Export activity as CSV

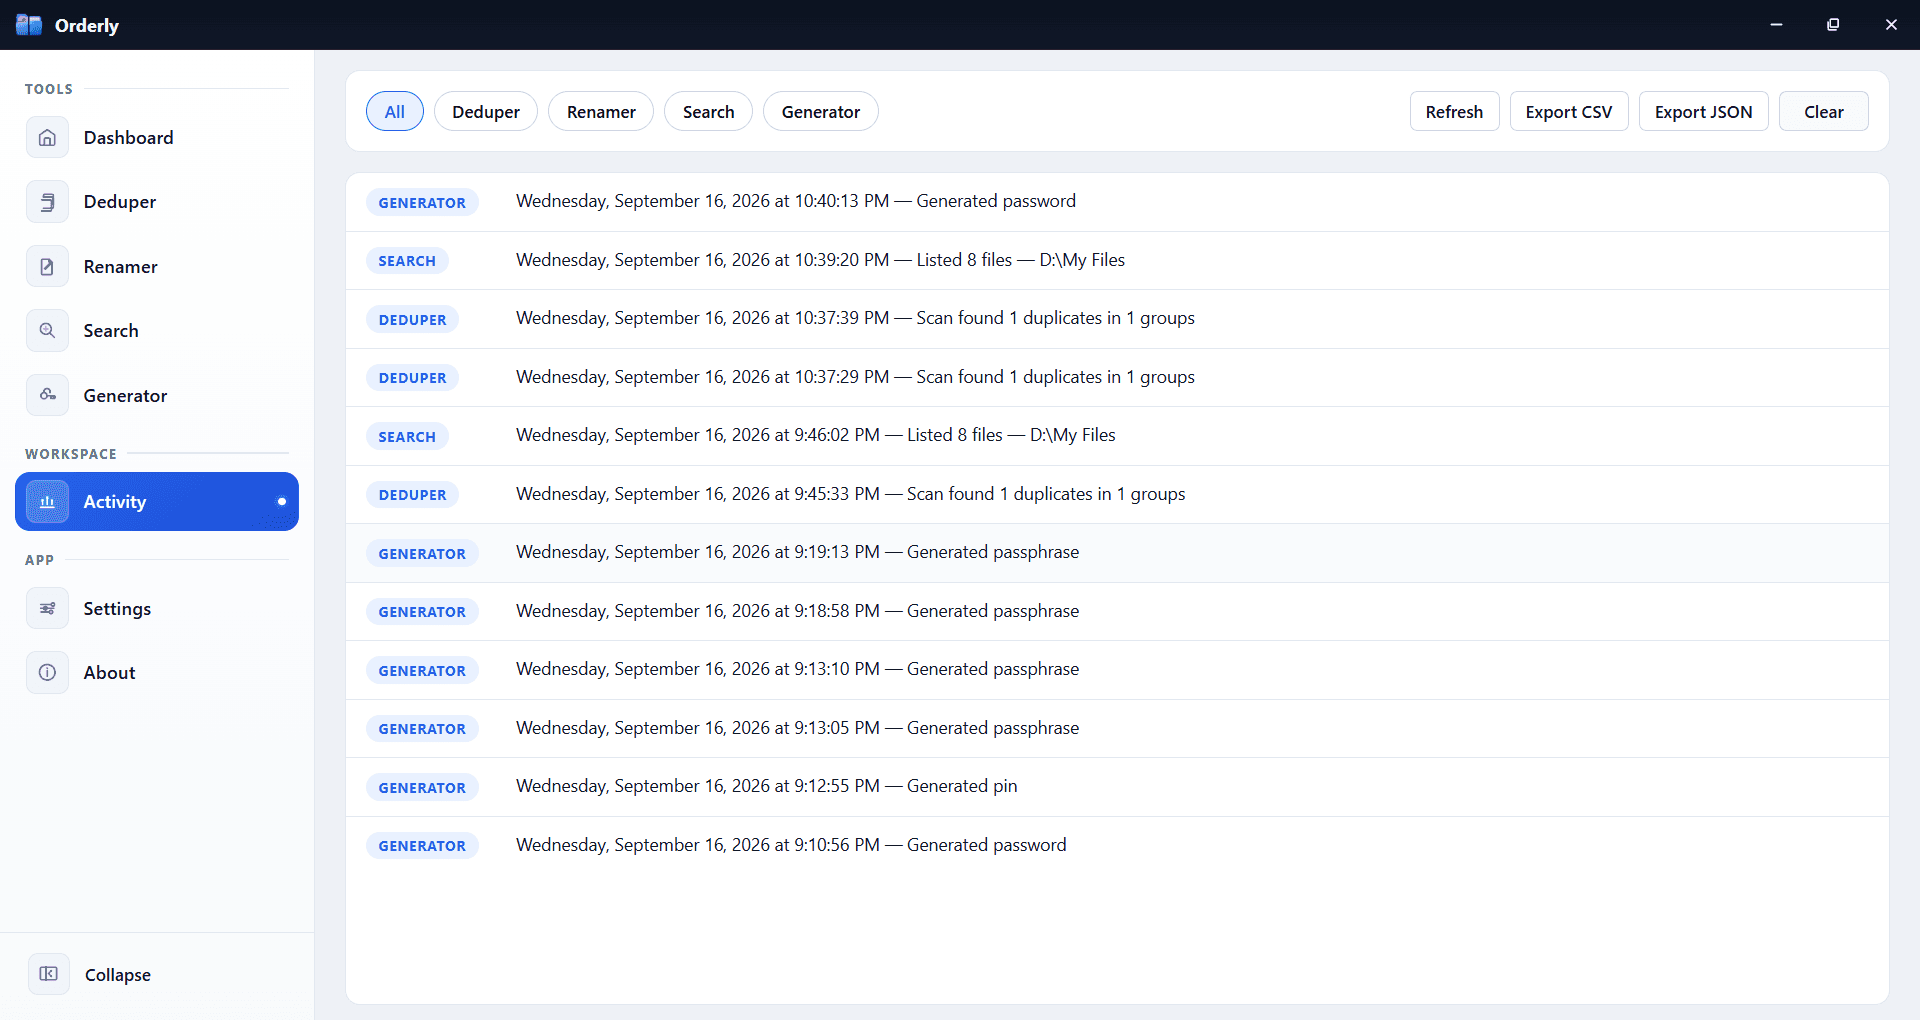1569,112
